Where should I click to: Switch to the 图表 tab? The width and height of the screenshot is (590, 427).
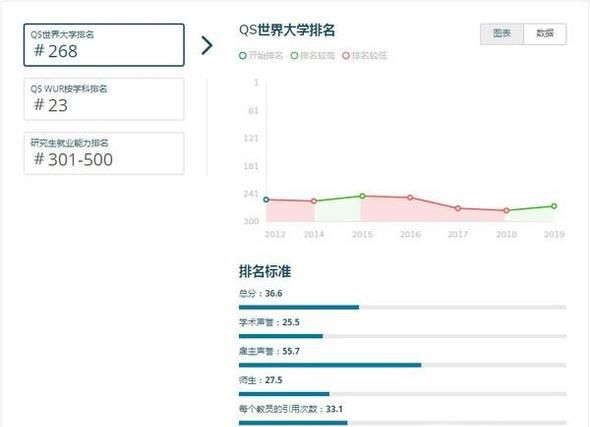point(502,34)
